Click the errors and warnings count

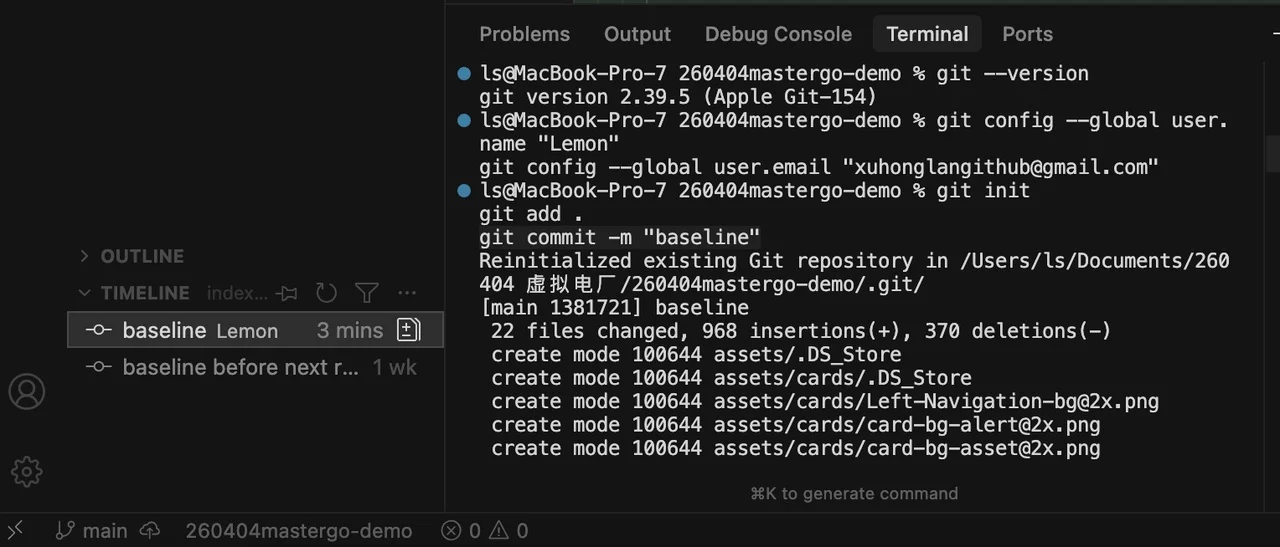click(x=485, y=530)
